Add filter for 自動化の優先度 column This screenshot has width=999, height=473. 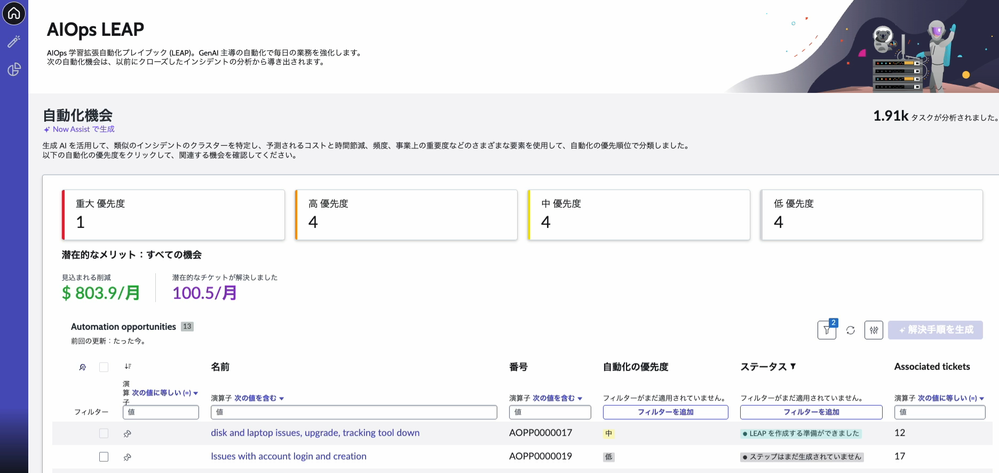665,412
